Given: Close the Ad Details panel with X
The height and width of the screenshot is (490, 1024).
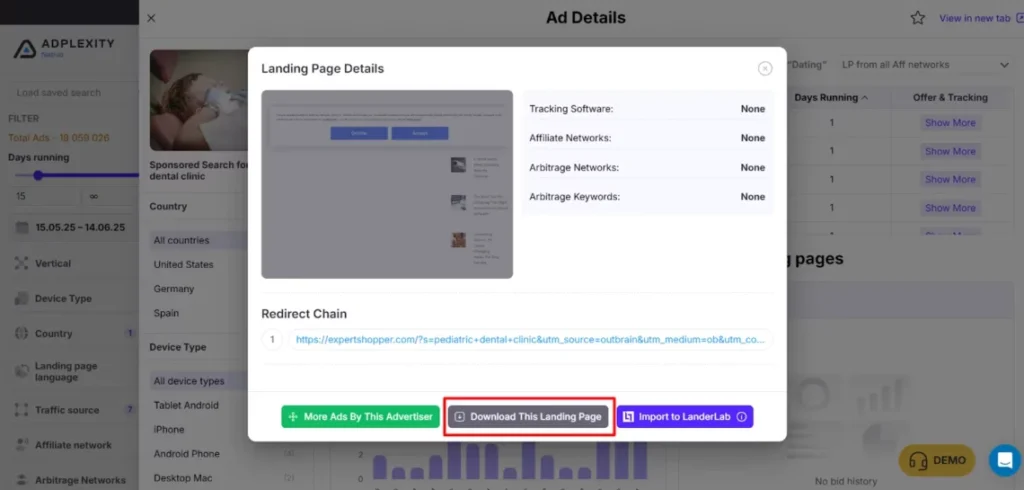Looking at the screenshot, I should tap(151, 18).
